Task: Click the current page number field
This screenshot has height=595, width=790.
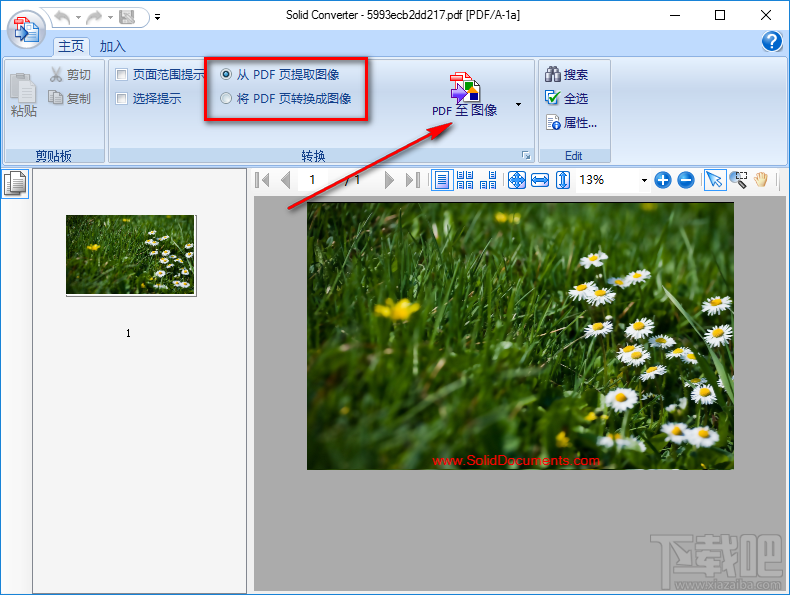Action: 312,180
